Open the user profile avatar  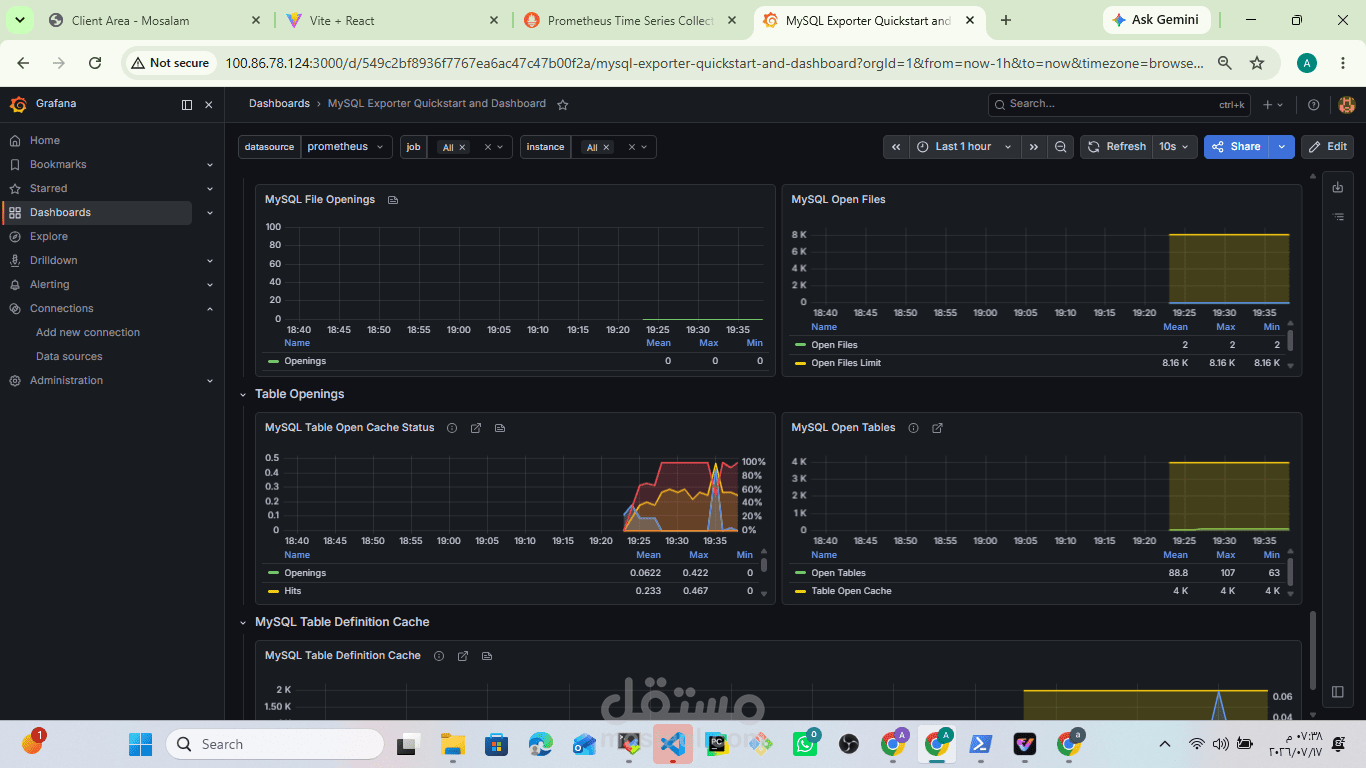(x=1346, y=105)
